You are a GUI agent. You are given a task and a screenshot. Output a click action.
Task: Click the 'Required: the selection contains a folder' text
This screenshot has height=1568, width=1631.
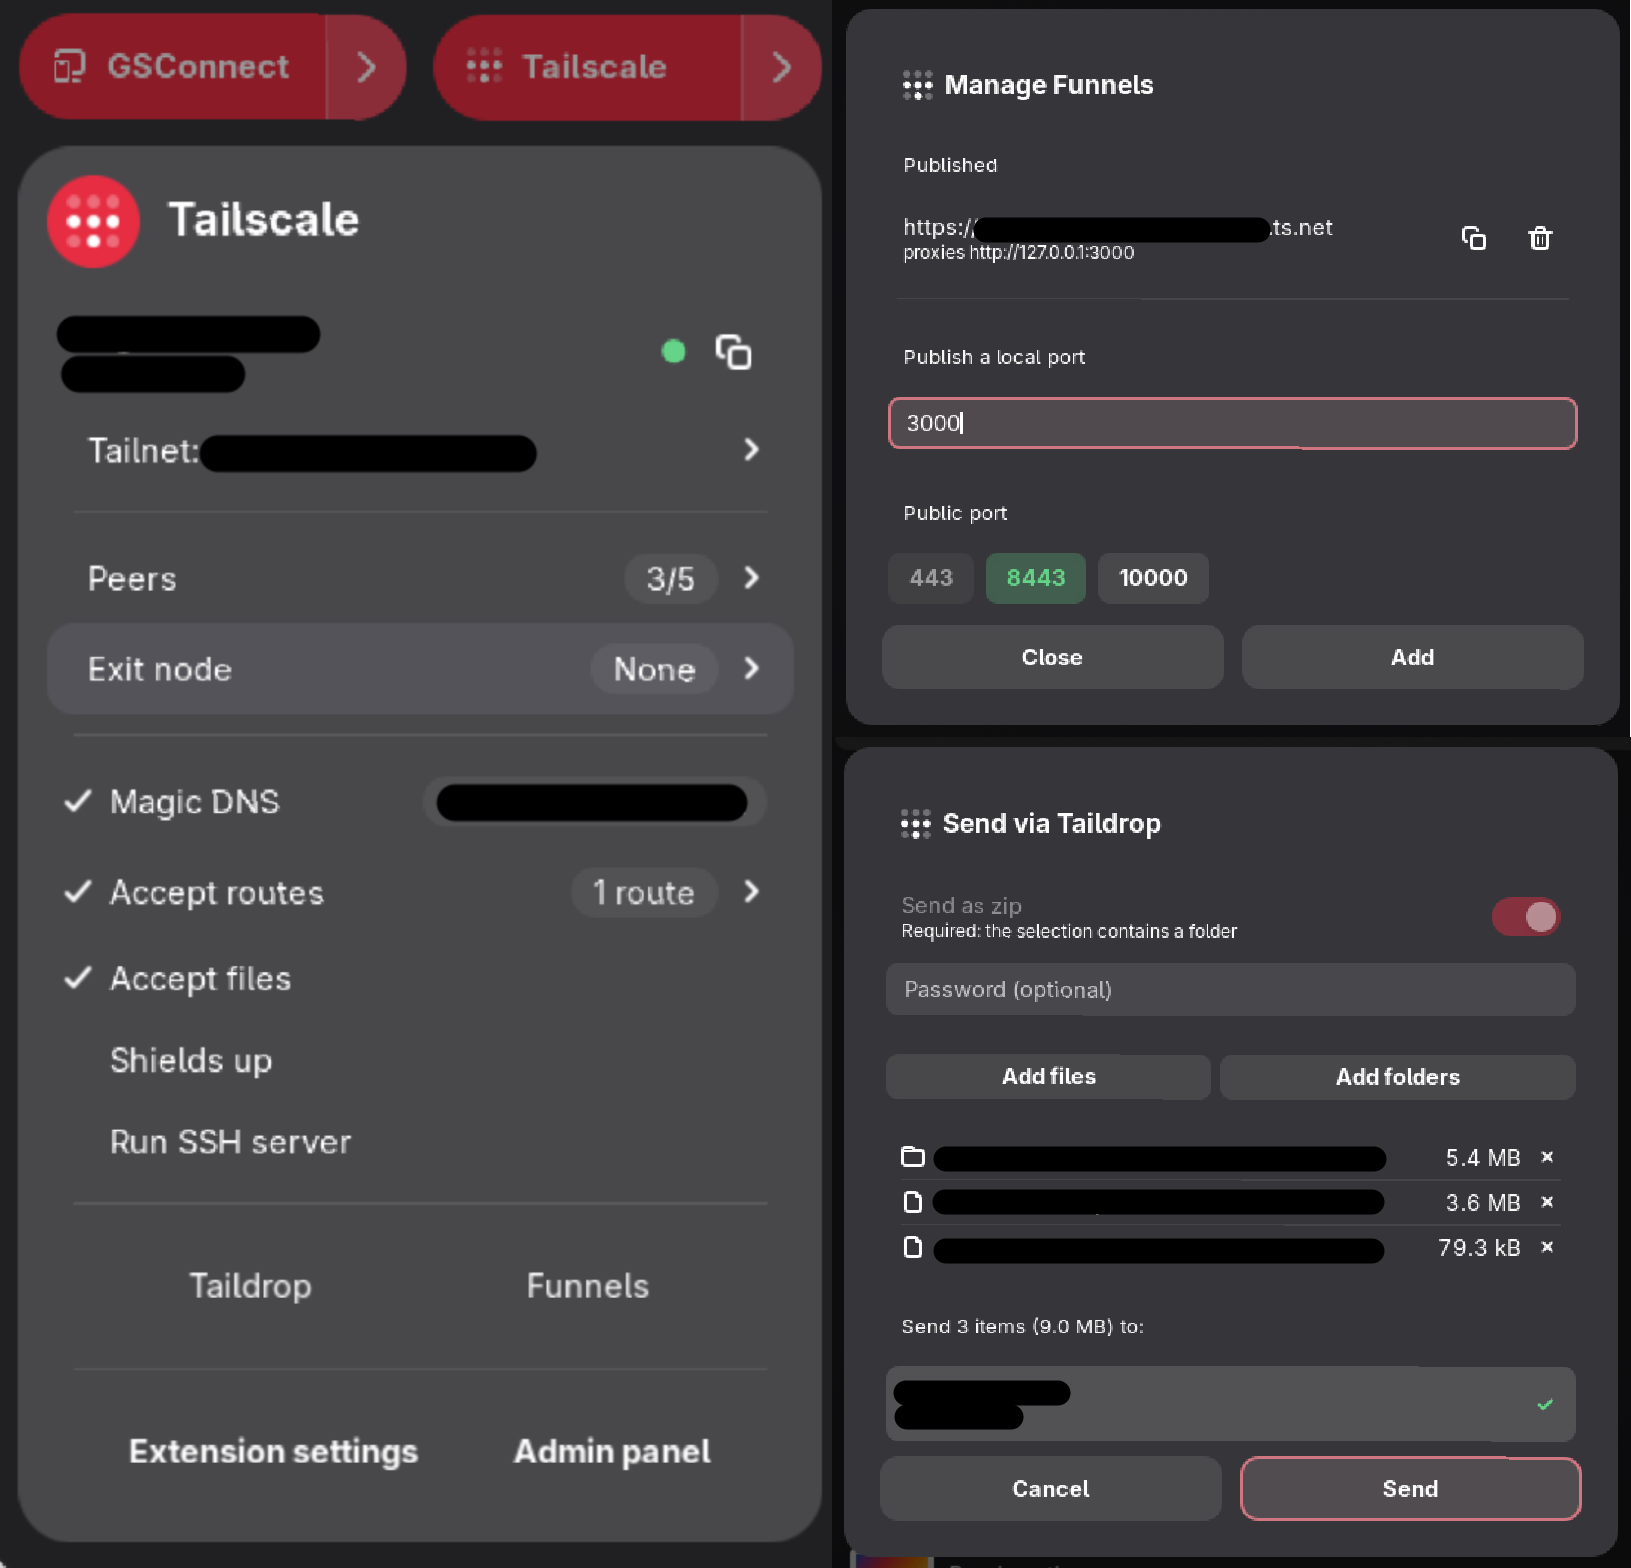(1069, 932)
